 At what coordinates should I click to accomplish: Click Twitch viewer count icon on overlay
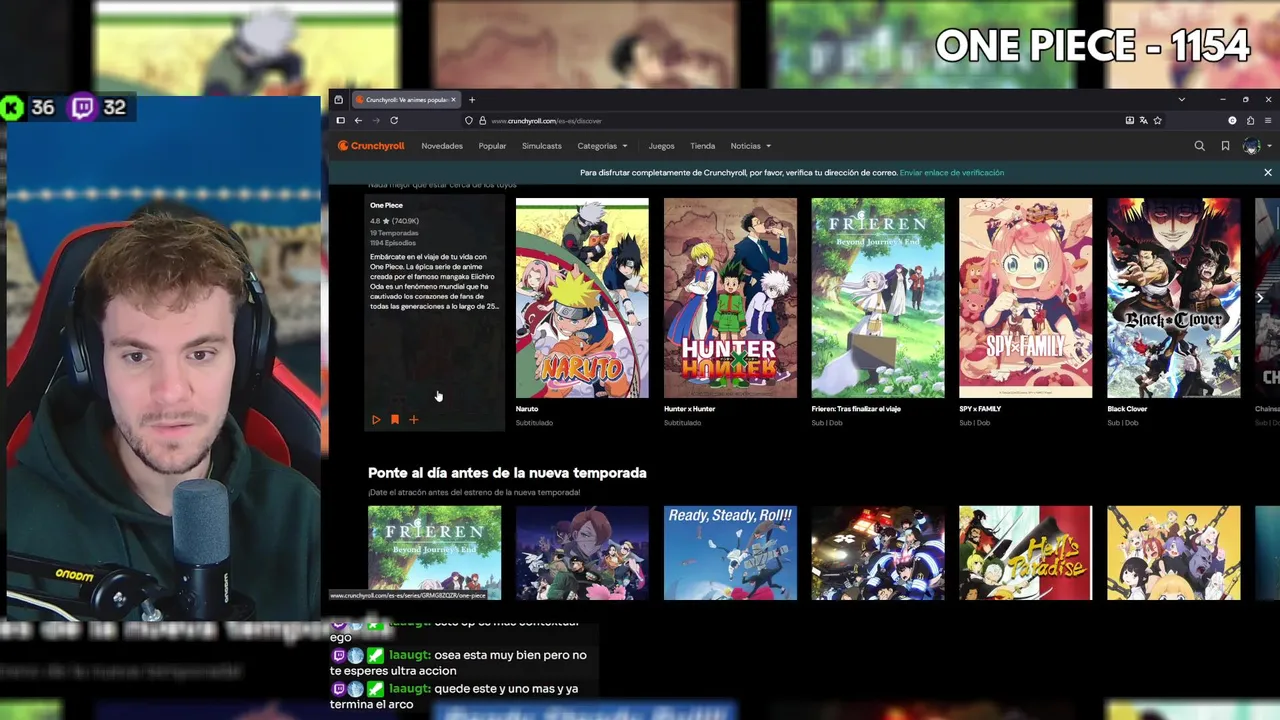pyautogui.click(x=82, y=108)
